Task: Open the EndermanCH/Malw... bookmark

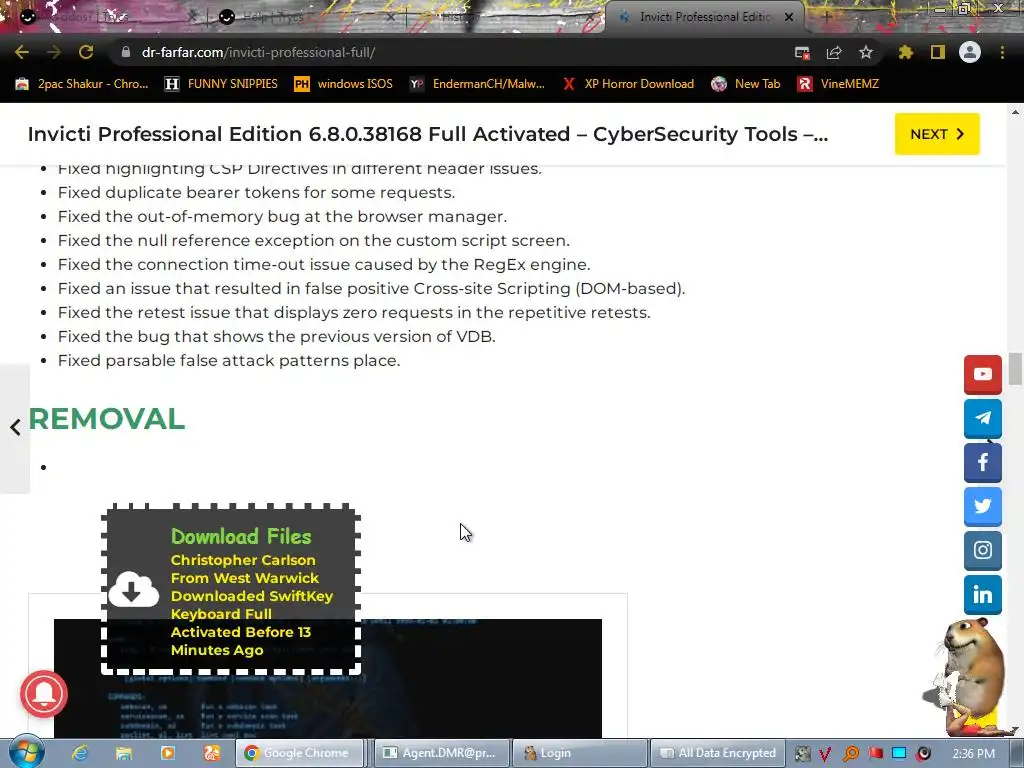Action: coord(477,84)
